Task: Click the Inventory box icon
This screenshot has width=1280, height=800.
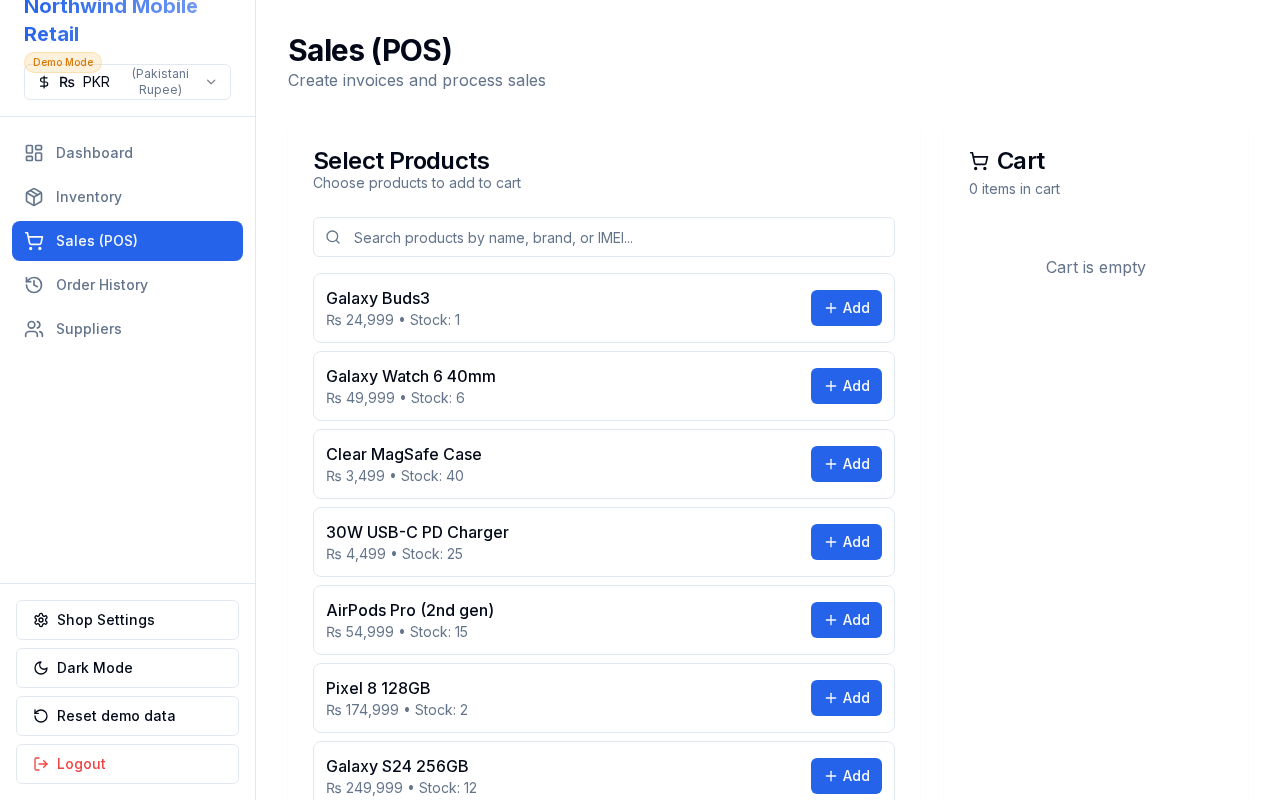Action: (x=34, y=197)
